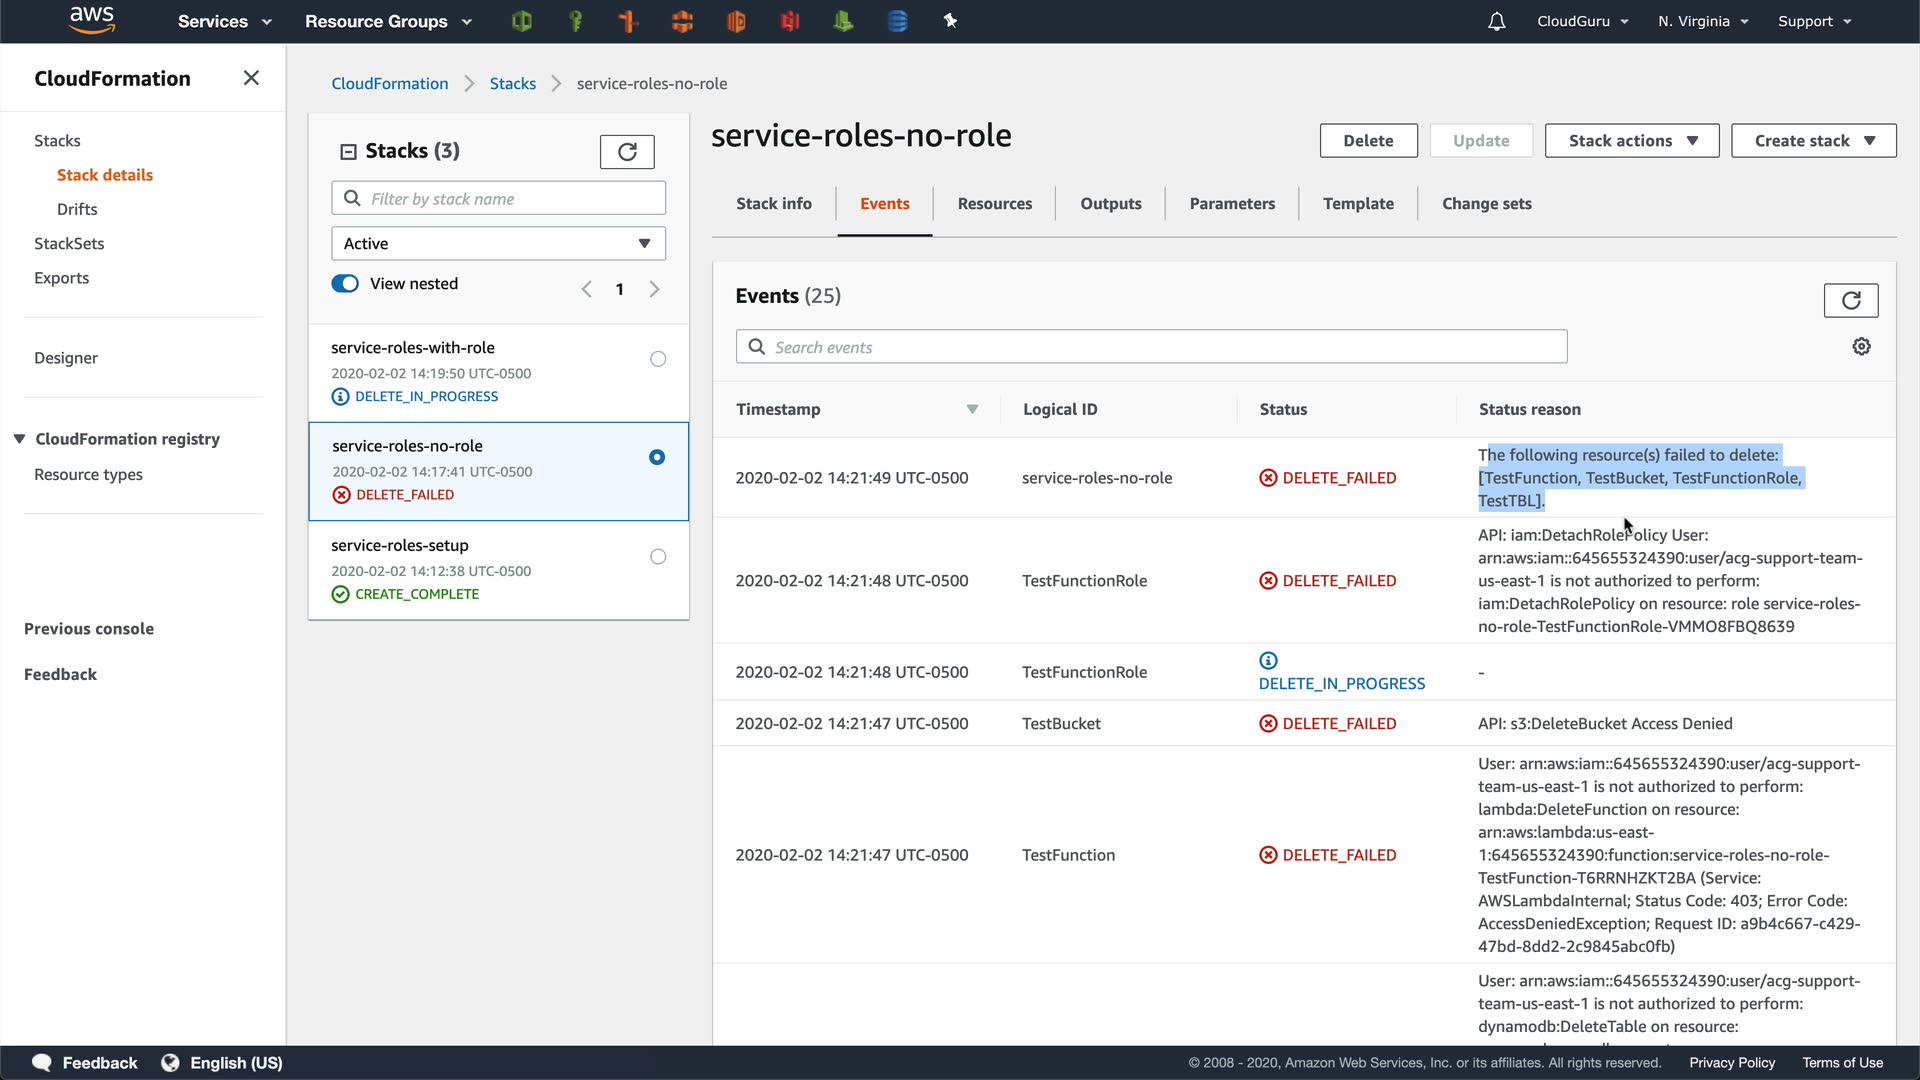Switch to the Resources tab
Image resolution: width=1920 pixels, height=1080 pixels.
[x=994, y=204]
